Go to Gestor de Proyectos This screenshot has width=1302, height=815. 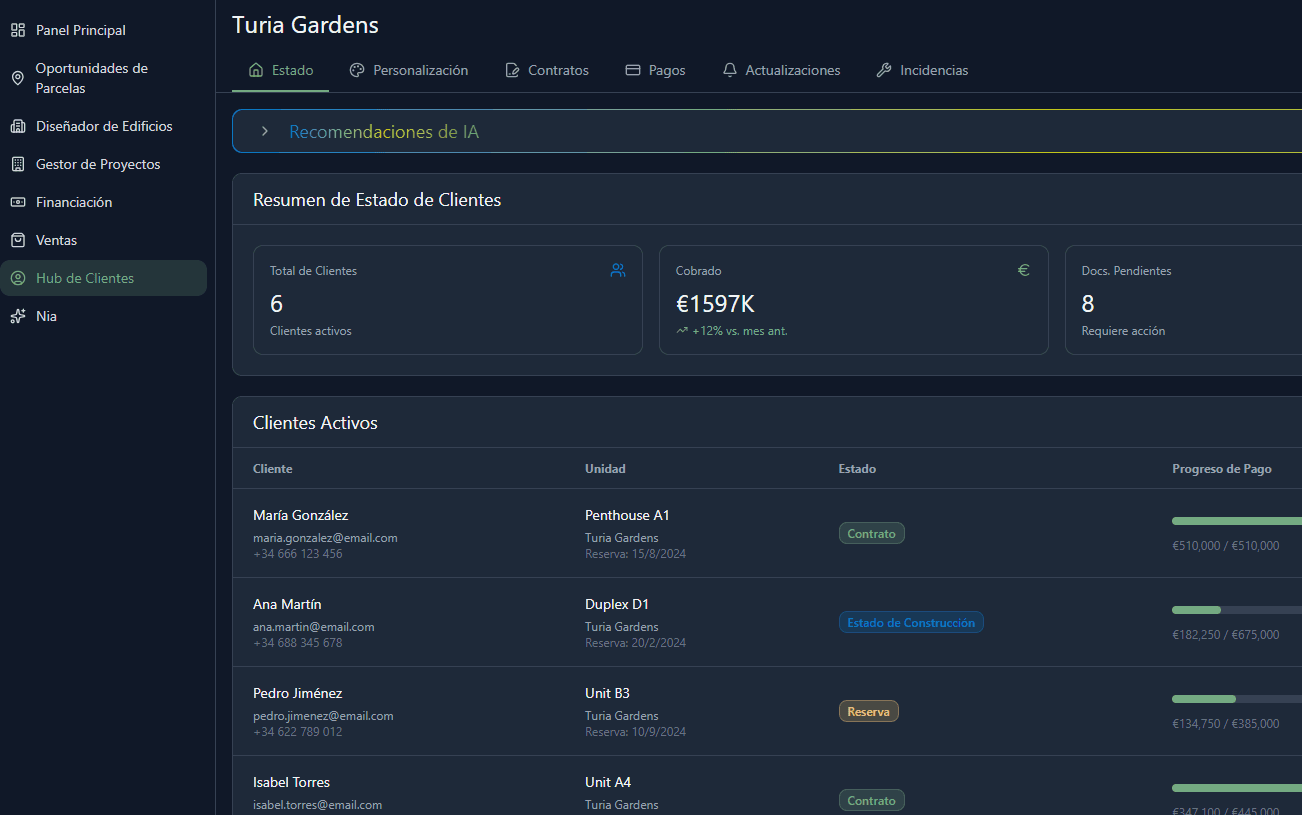tap(104, 164)
